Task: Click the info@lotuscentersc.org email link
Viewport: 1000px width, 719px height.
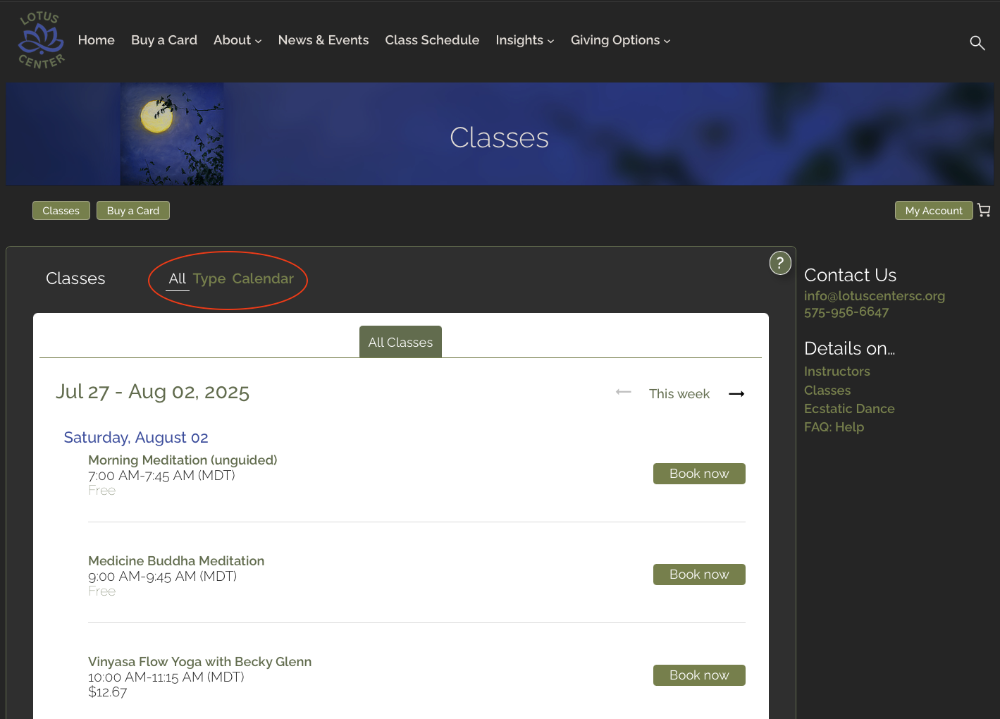Action: (874, 296)
